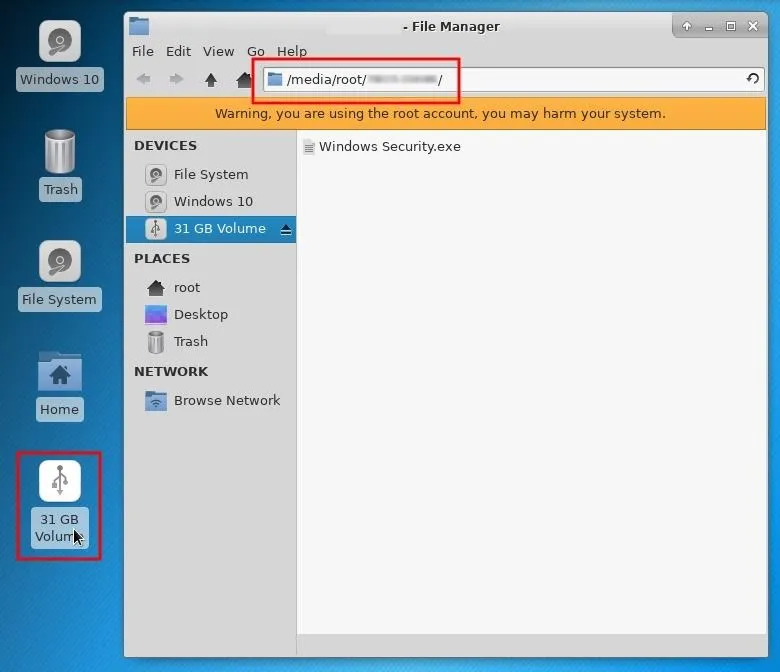
Task: Click the File Manager title bar folder icon
Action: tap(139, 26)
